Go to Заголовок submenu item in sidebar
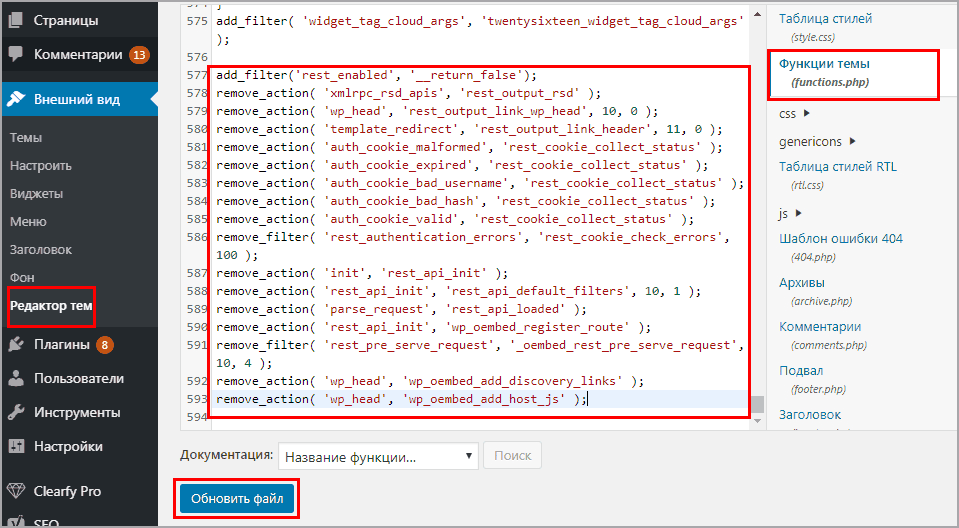This screenshot has width=959, height=528. [x=40, y=250]
